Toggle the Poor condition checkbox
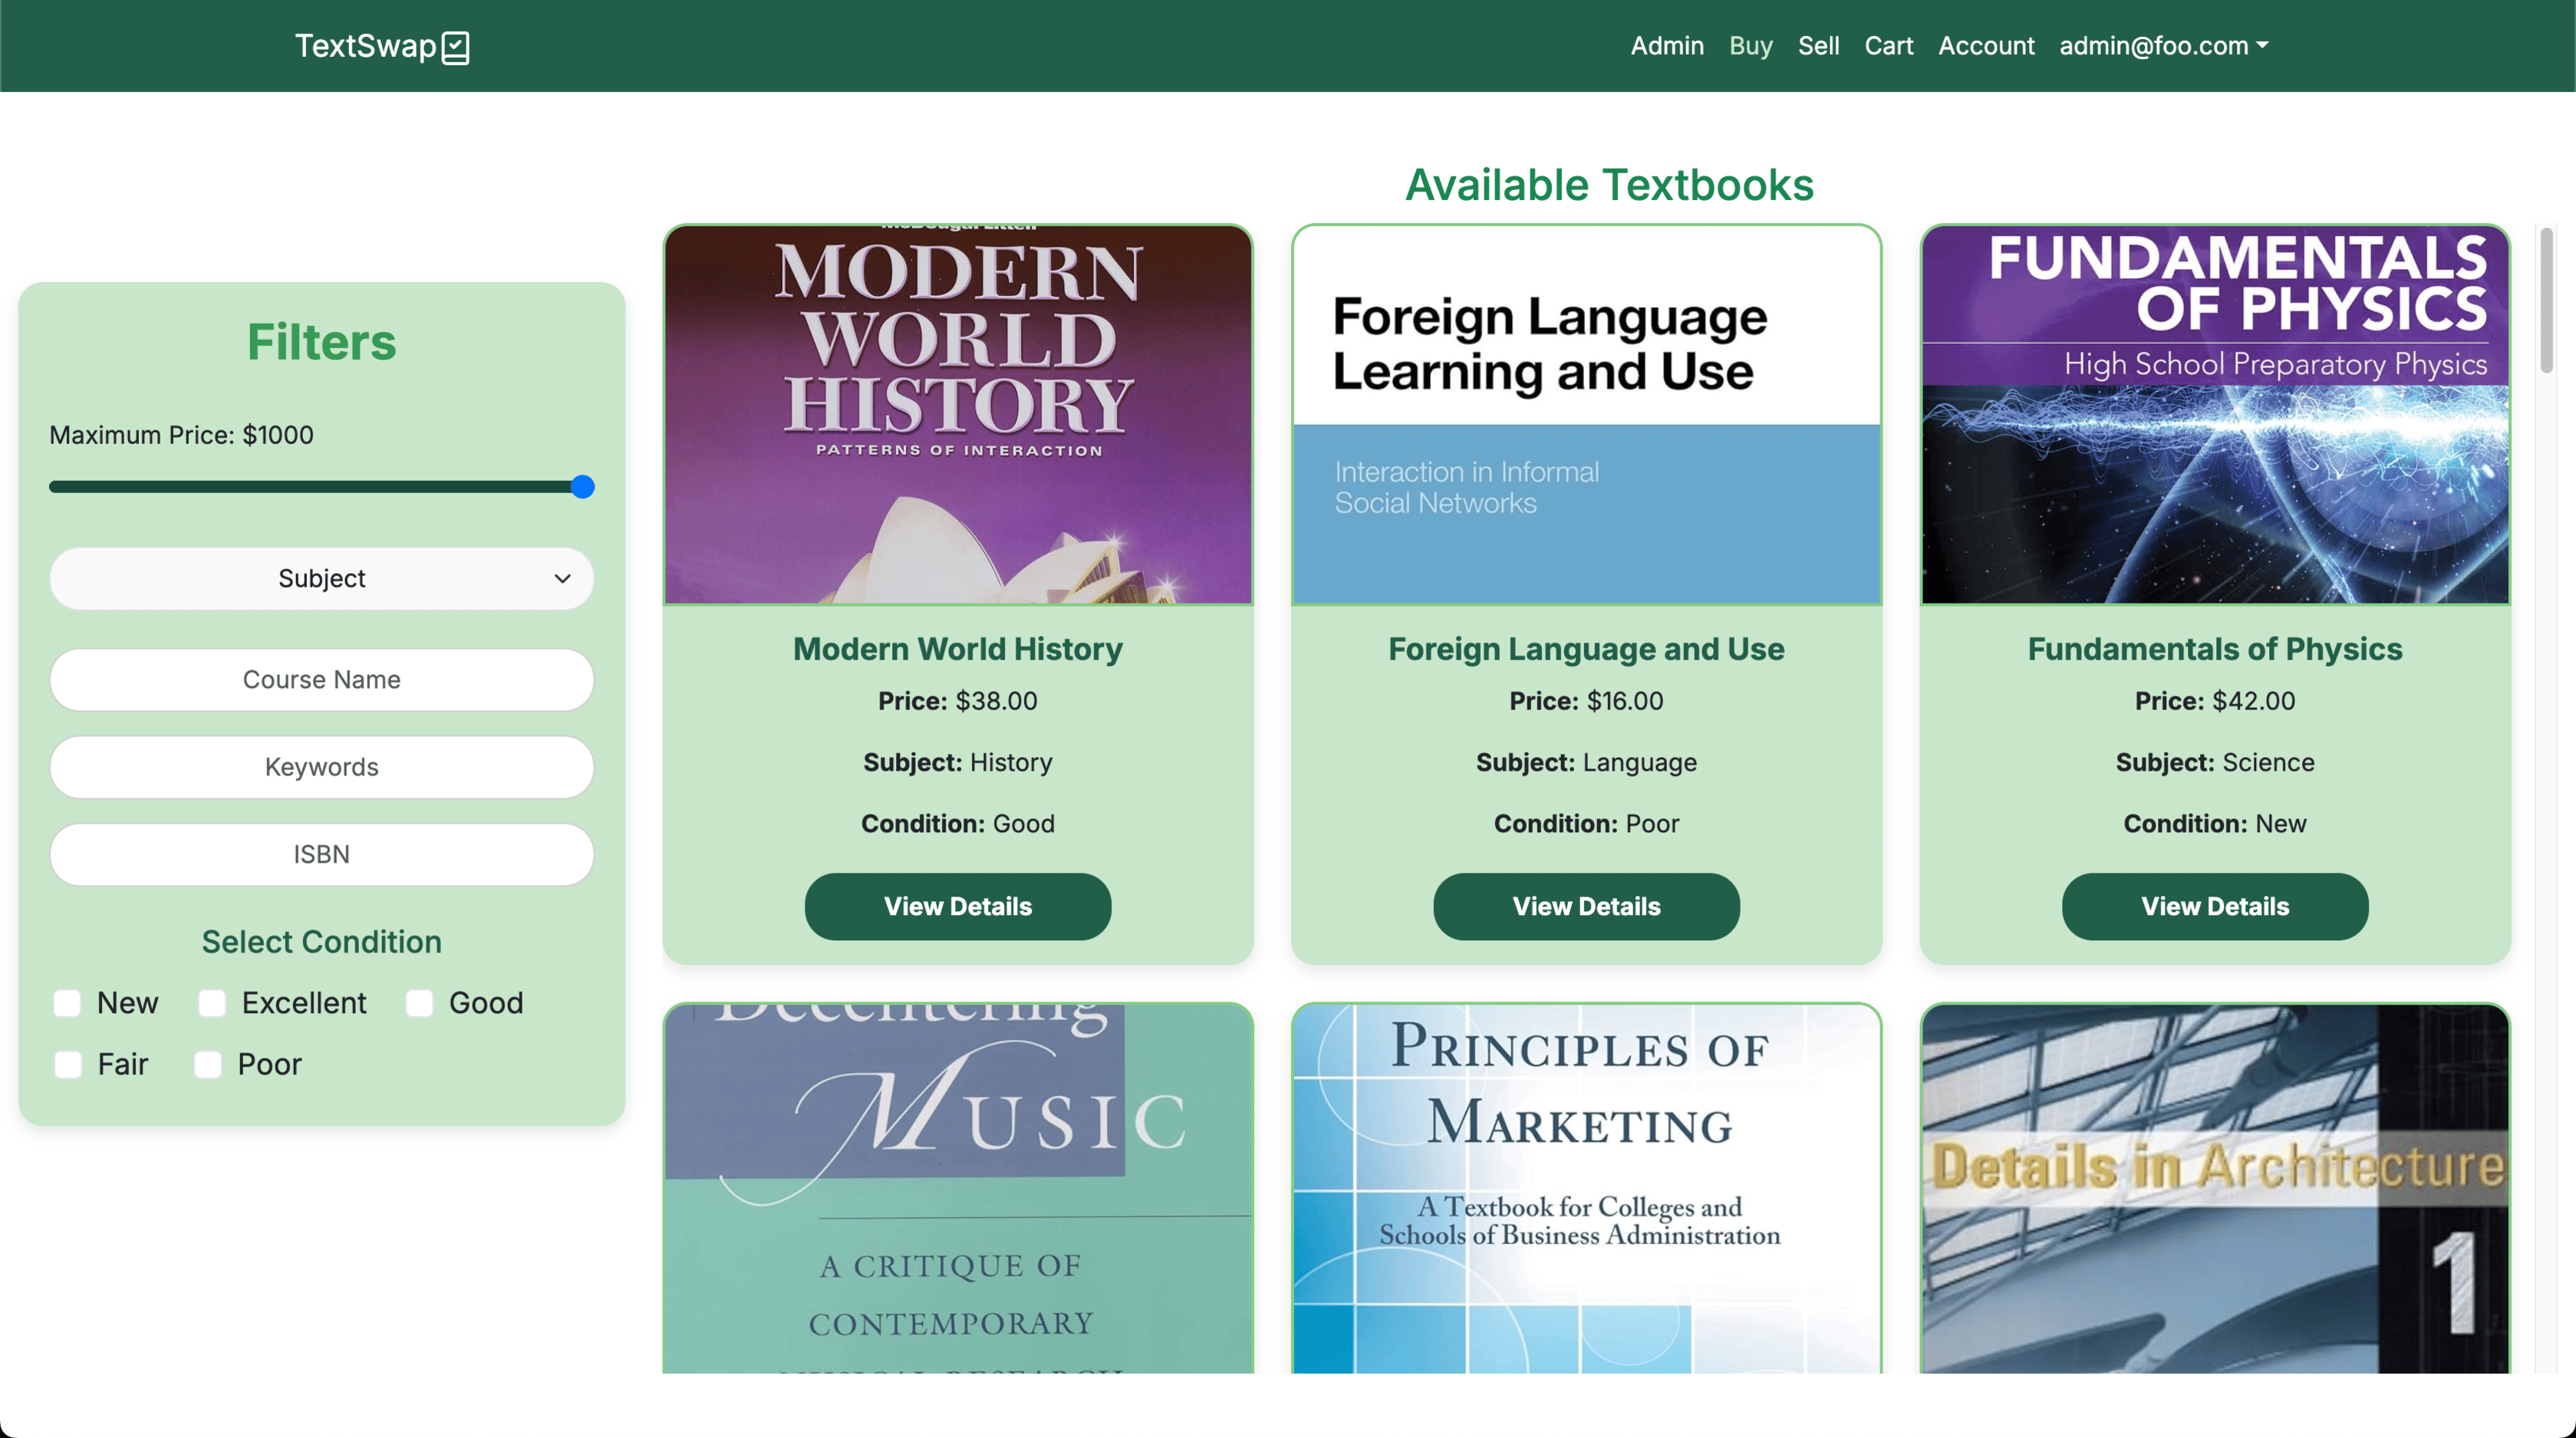 point(208,1064)
